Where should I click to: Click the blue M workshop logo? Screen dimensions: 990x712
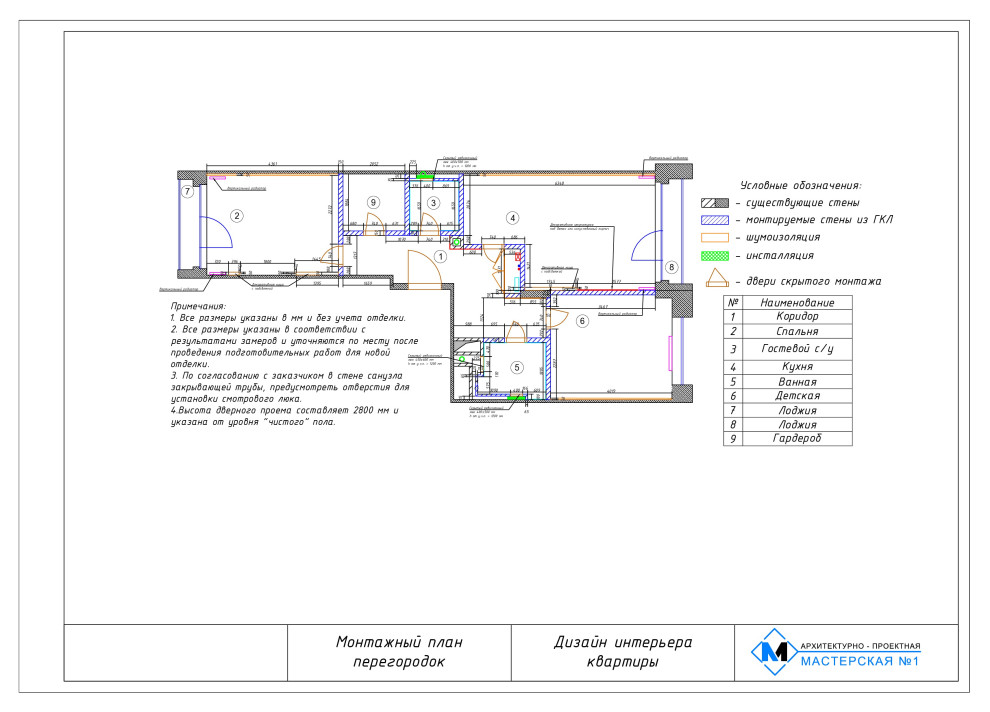771,652
